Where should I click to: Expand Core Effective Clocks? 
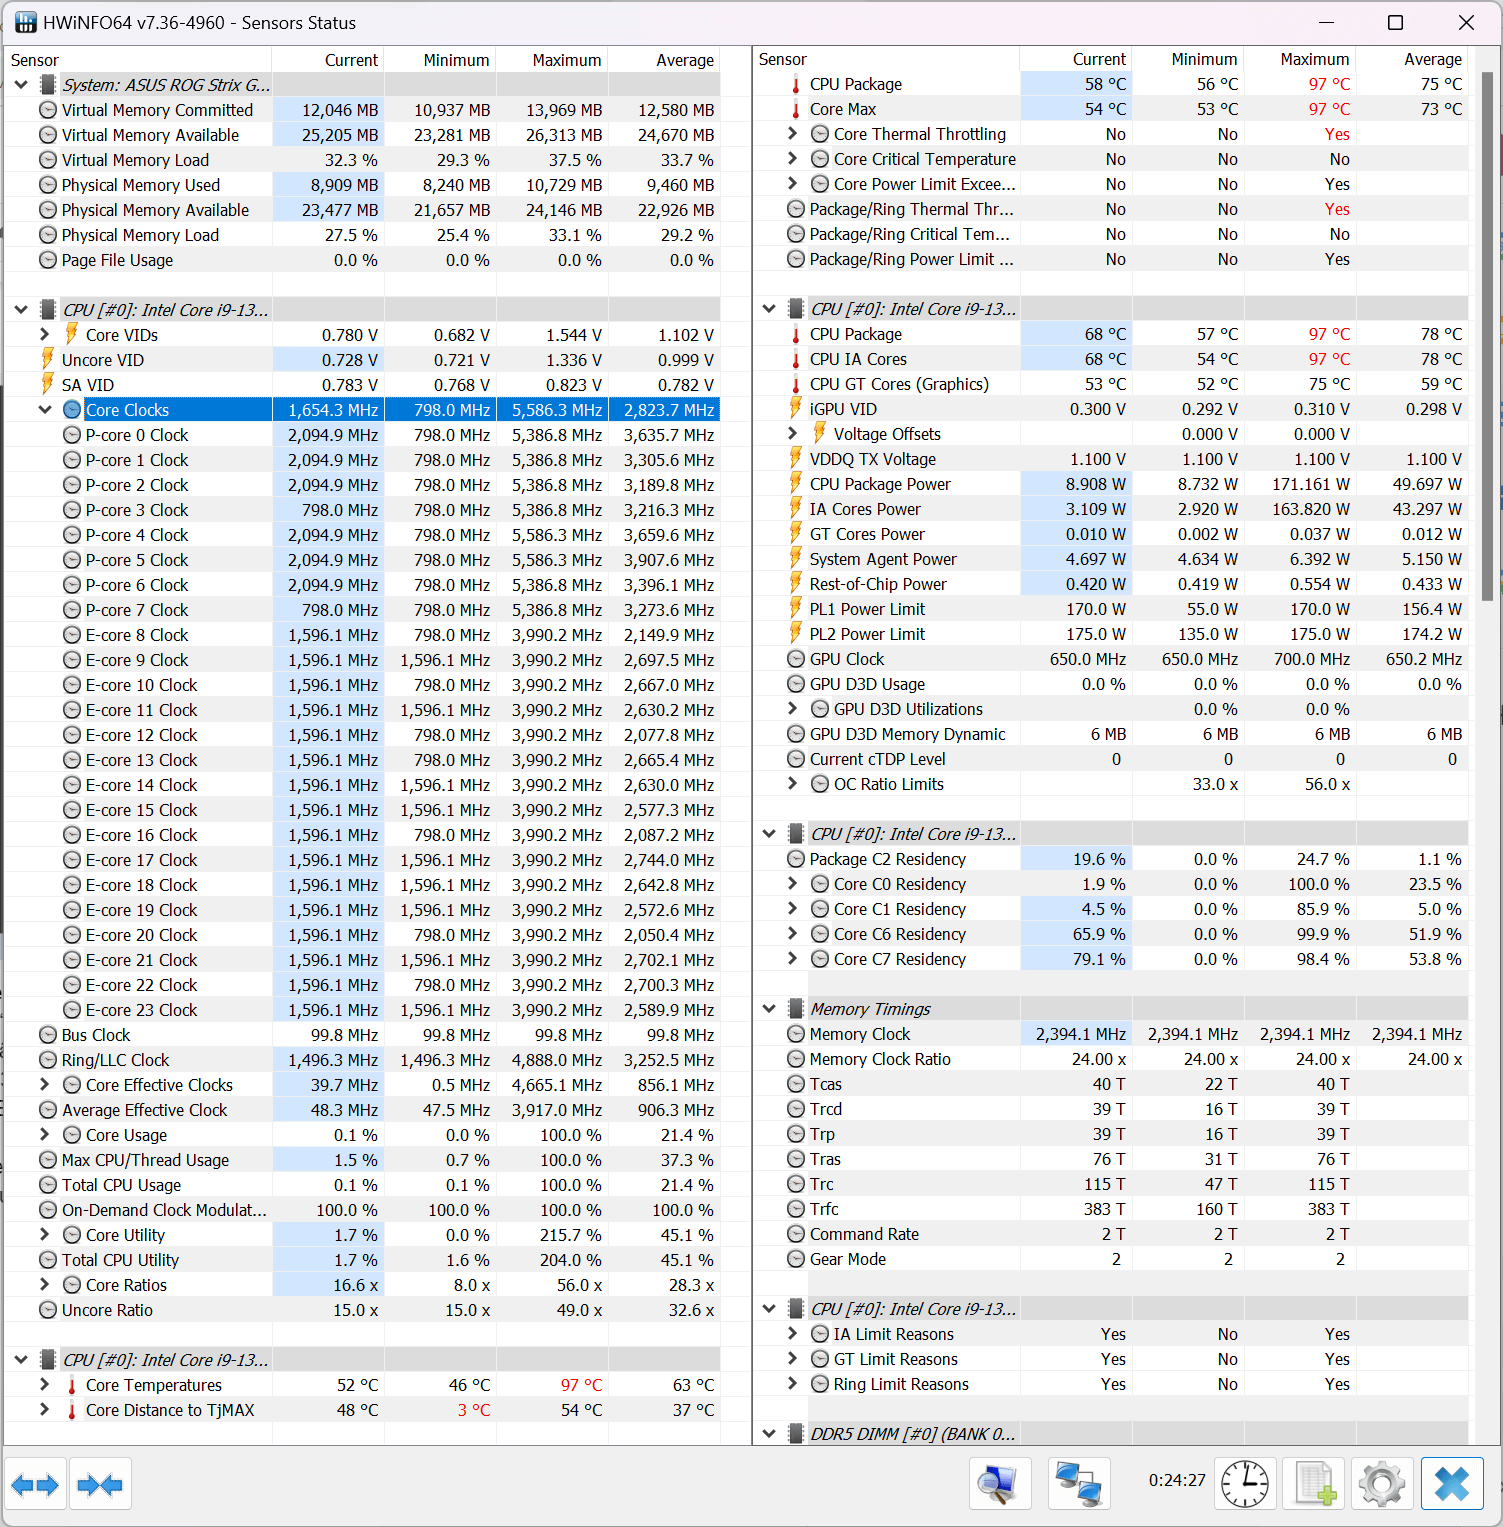[x=44, y=1085]
